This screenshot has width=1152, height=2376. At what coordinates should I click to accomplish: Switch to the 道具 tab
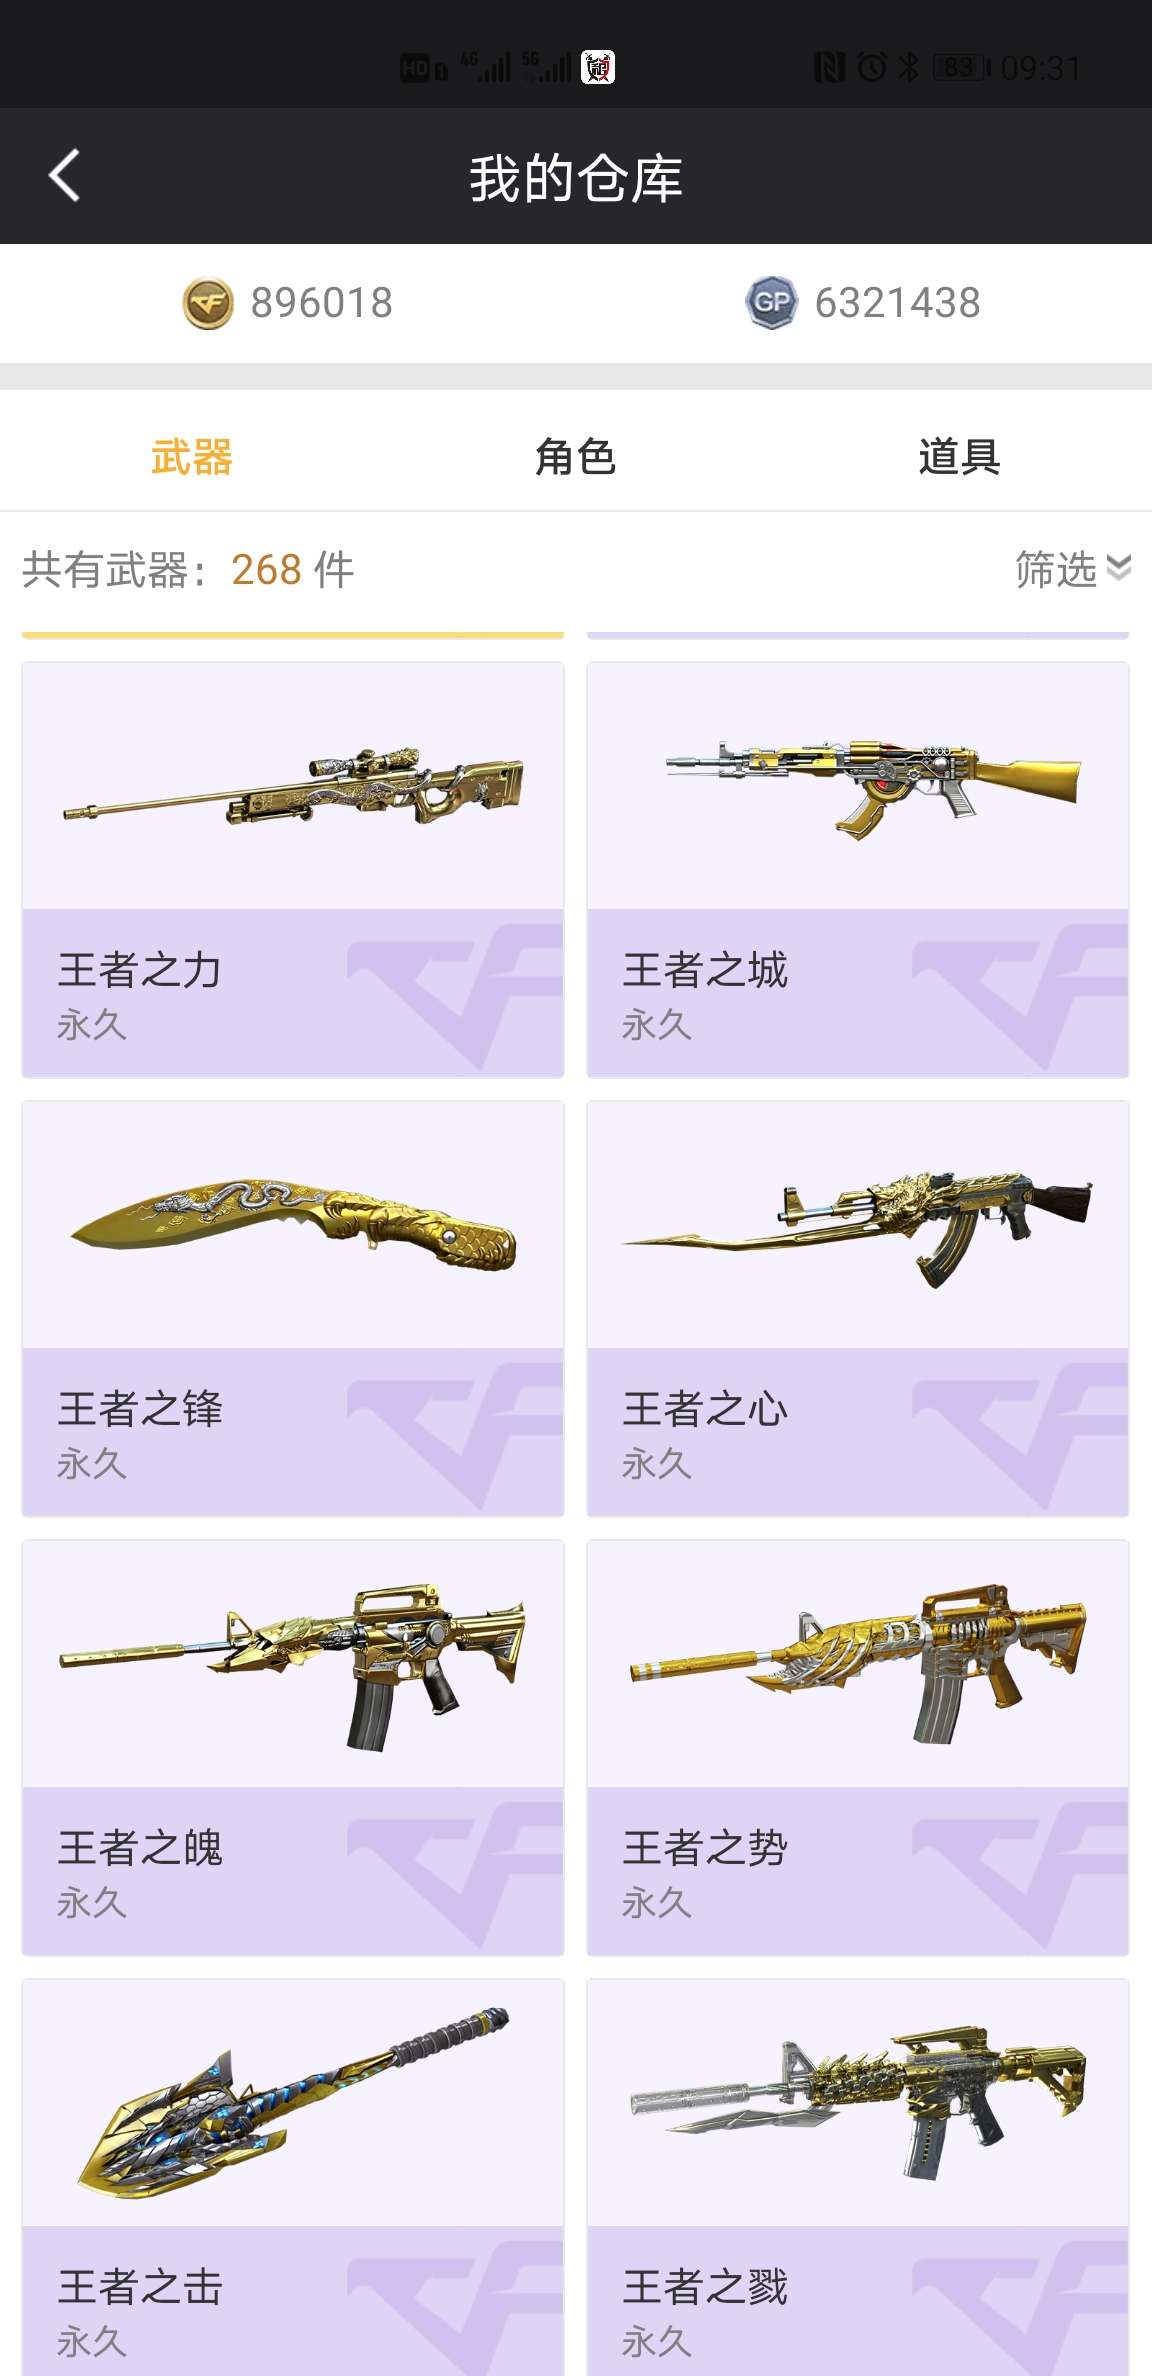959,457
